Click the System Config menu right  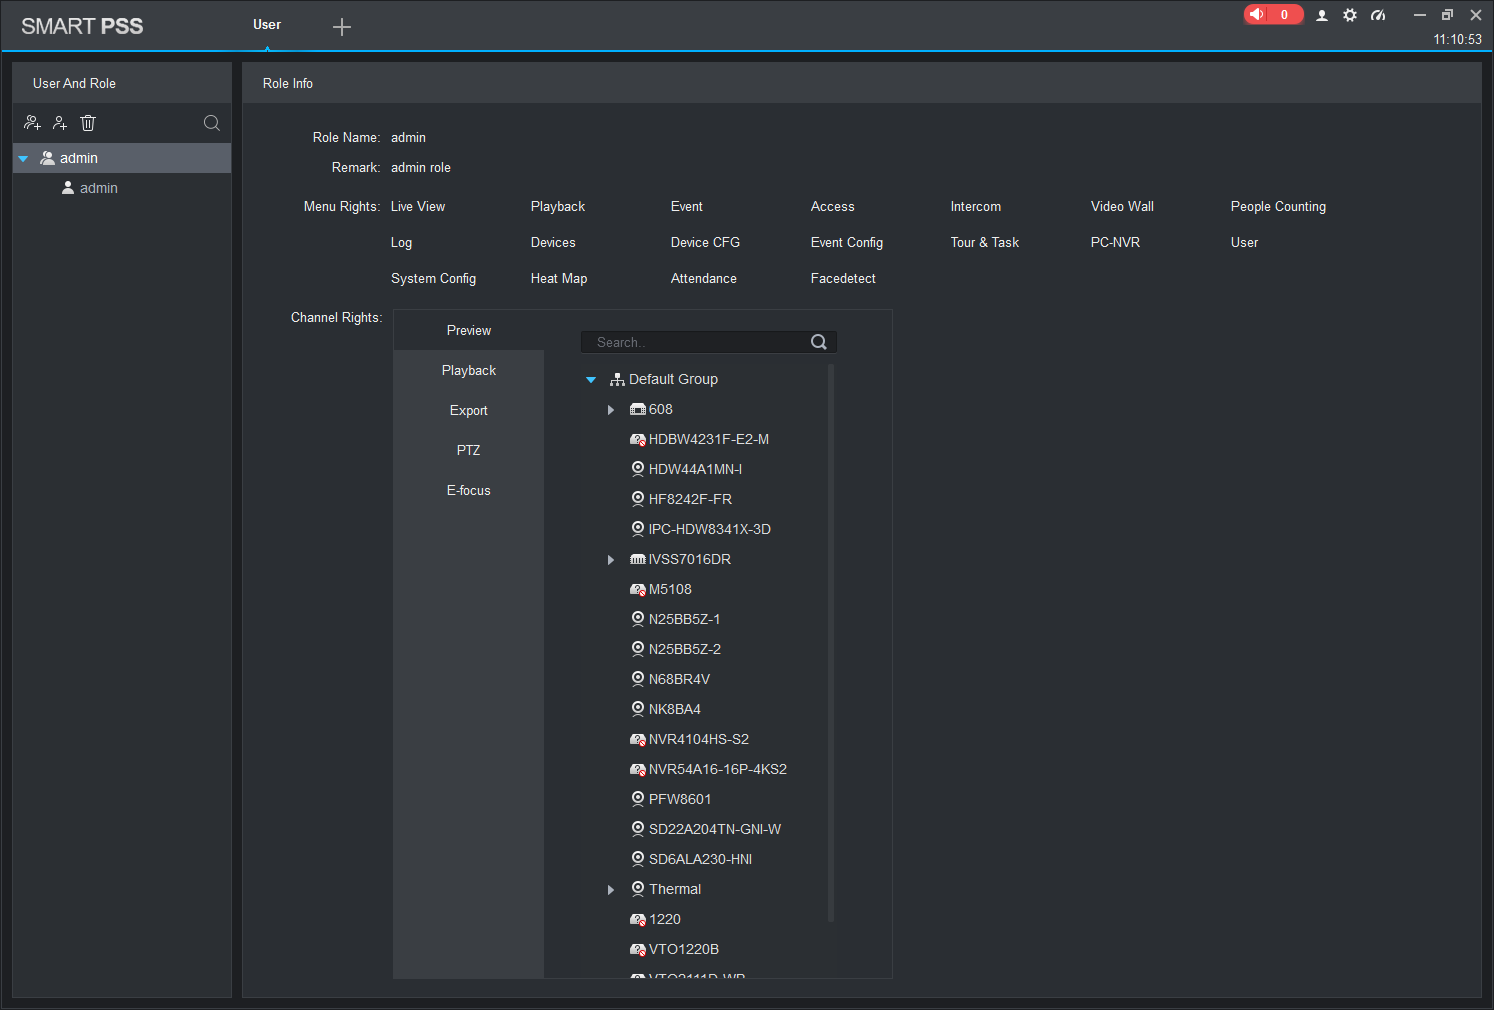pyautogui.click(x=433, y=279)
